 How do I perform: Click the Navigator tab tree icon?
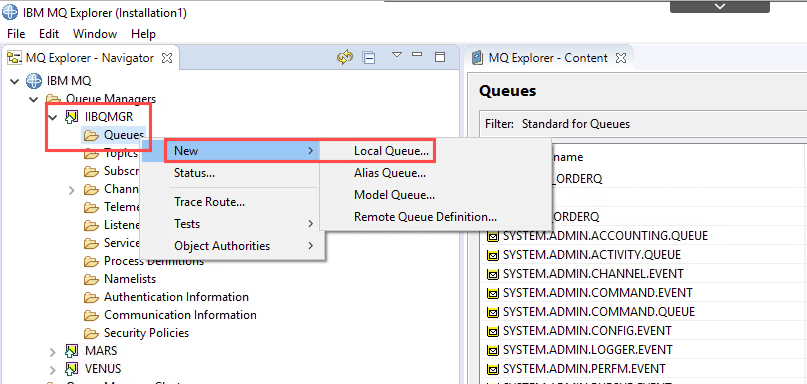coord(14,58)
